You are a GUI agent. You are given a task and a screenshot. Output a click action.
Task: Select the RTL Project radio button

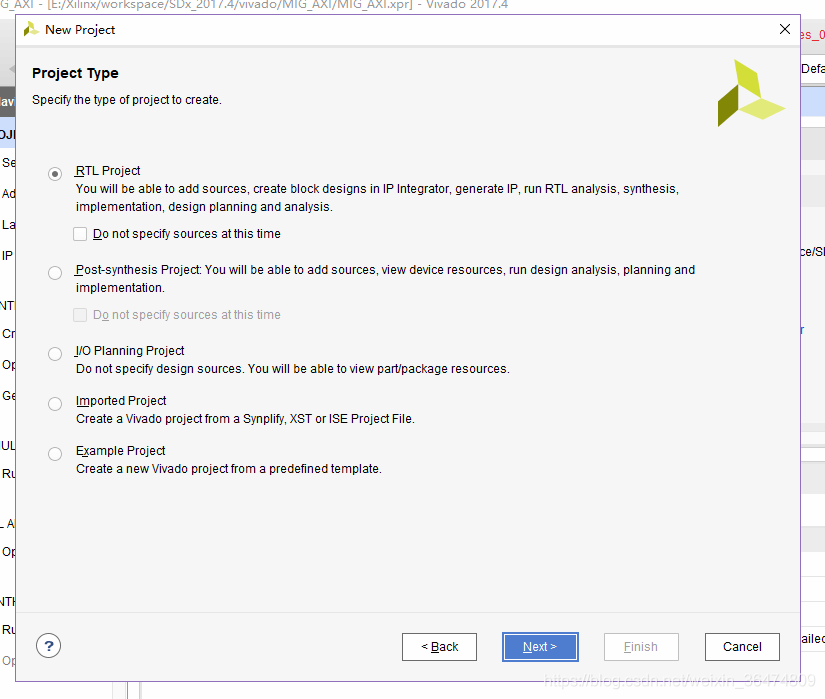coord(55,174)
